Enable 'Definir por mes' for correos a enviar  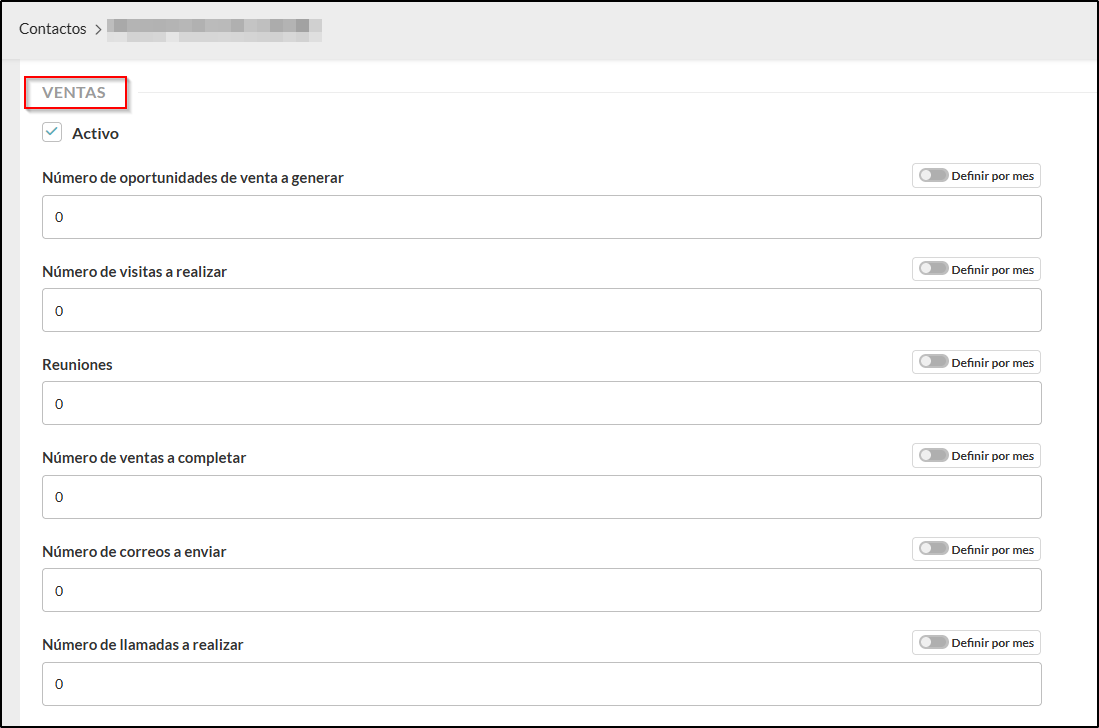[934, 549]
